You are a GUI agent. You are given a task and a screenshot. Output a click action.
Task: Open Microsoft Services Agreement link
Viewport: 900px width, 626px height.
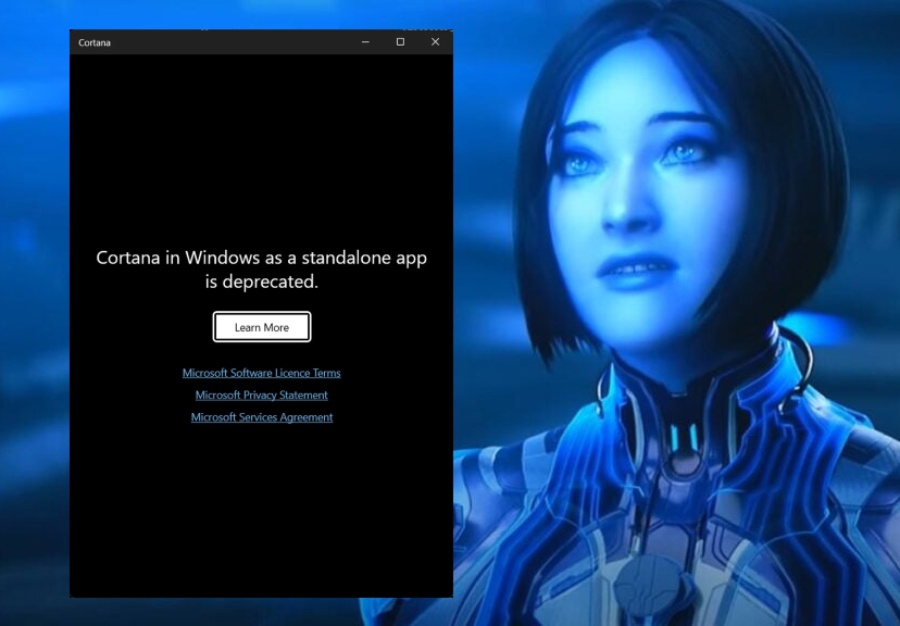262,417
